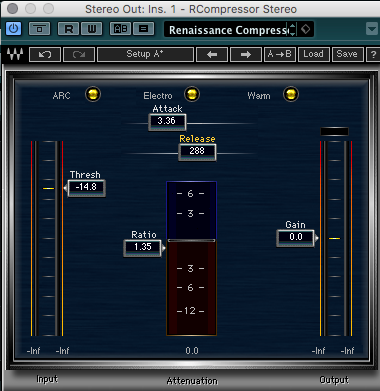380x391 pixels.
Task: Expand the plugin functions menu arrow
Action: [372, 29]
